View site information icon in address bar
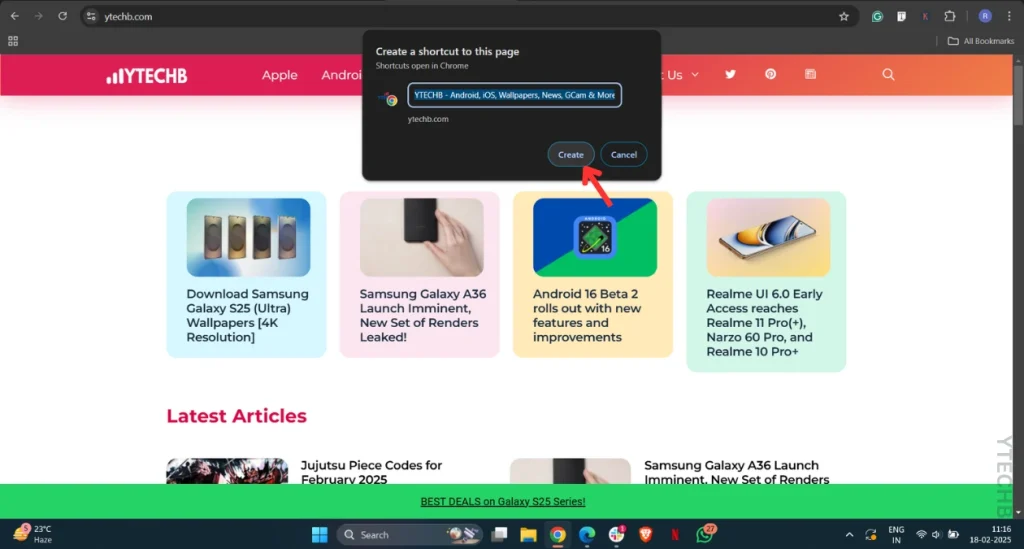The image size is (1024, 549). point(91,16)
